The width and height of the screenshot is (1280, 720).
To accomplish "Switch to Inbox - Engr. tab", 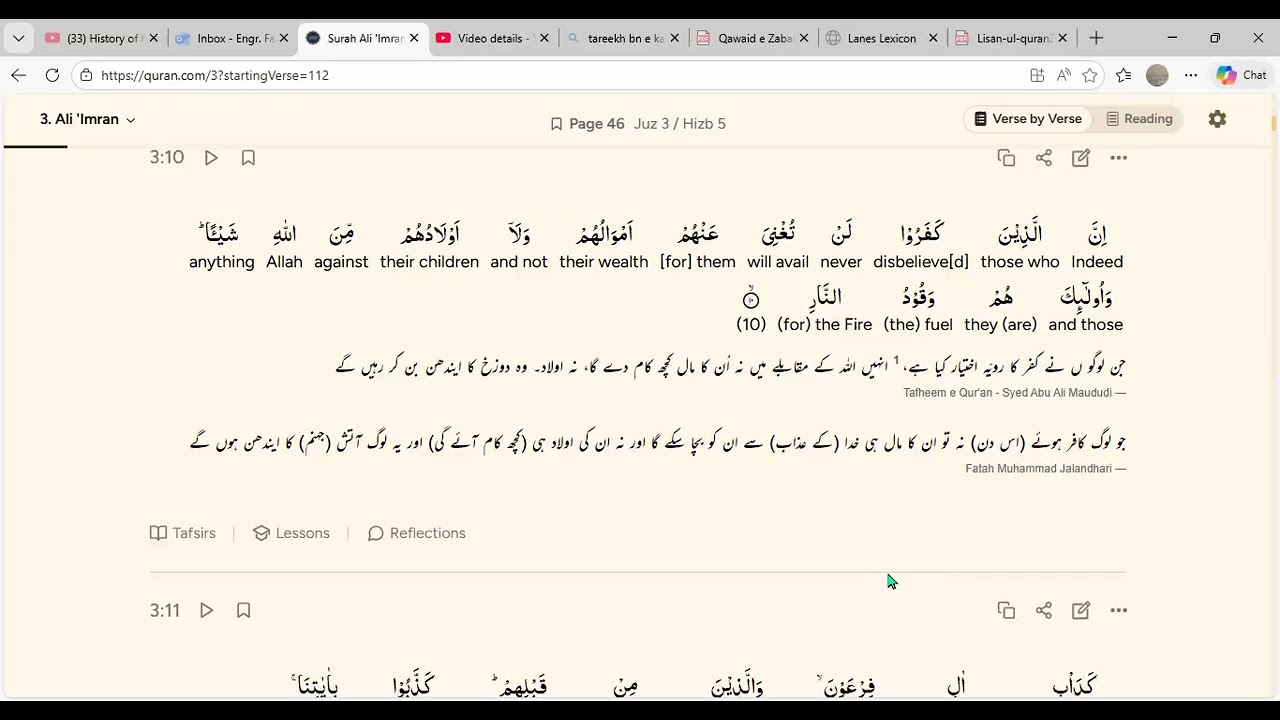I will [232, 38].
